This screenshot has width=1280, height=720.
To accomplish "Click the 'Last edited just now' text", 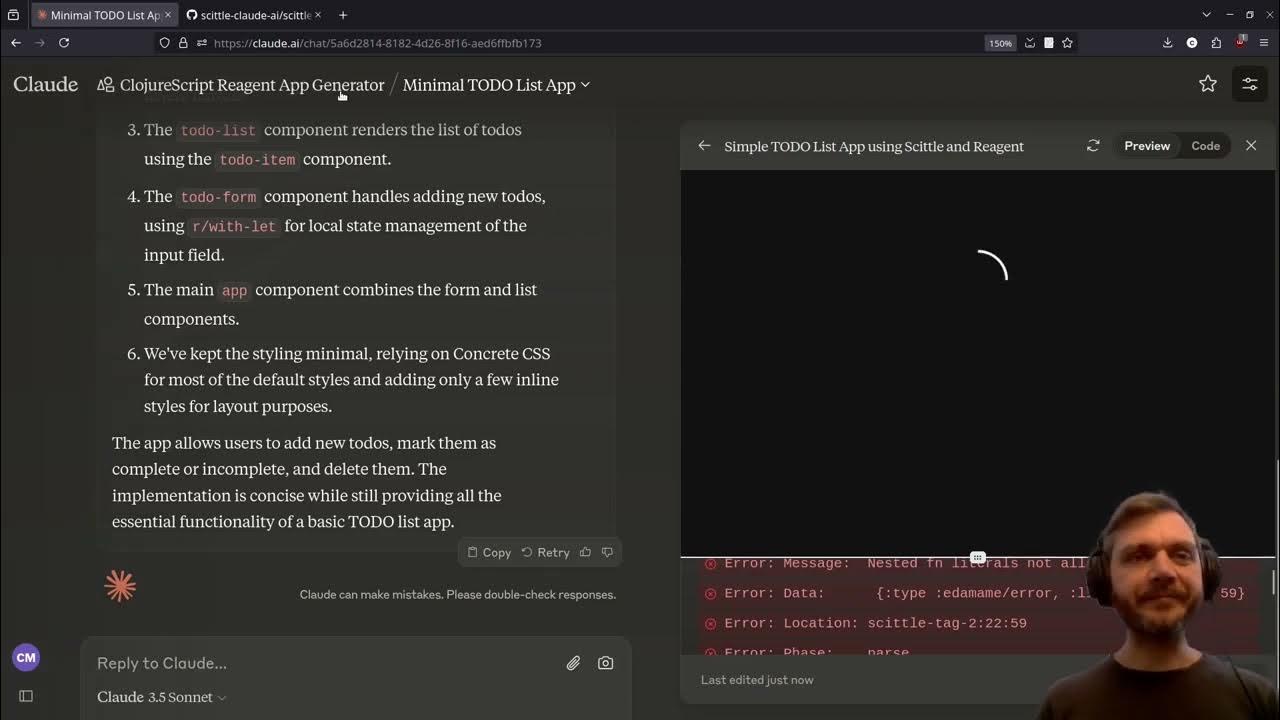I will pos(757,680).
